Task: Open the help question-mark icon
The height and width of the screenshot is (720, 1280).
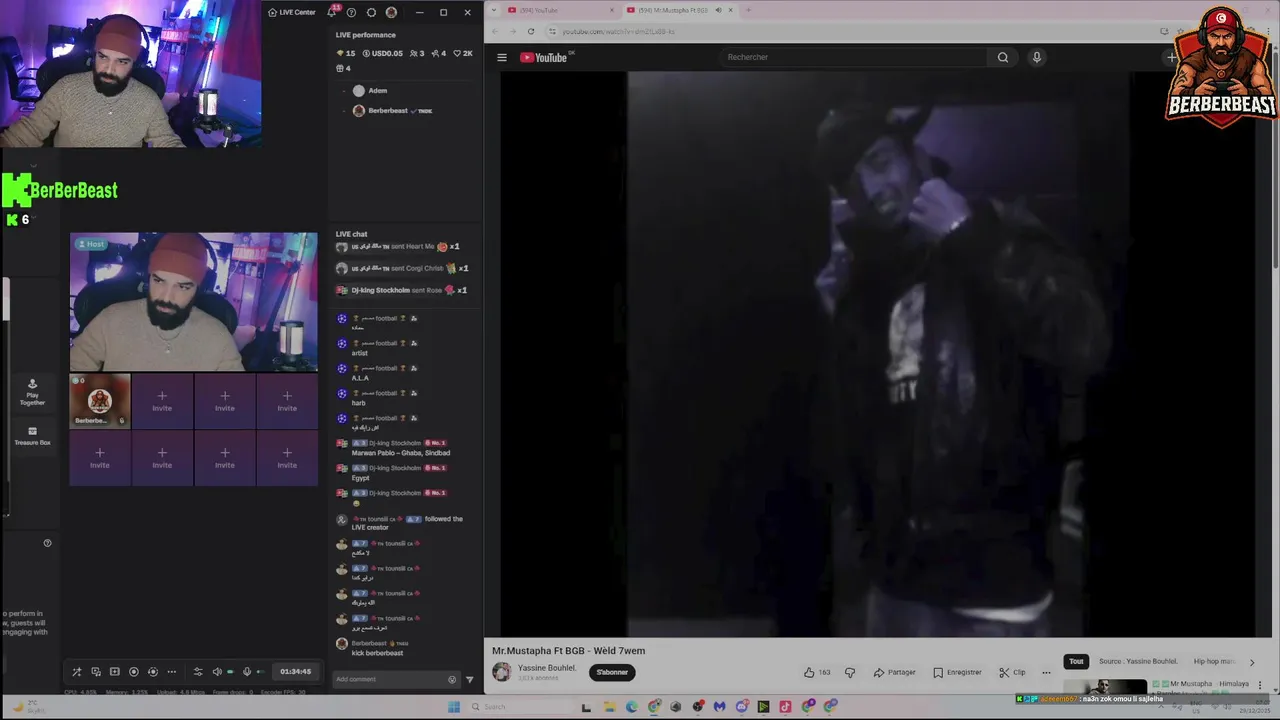Action: (351, 12)
